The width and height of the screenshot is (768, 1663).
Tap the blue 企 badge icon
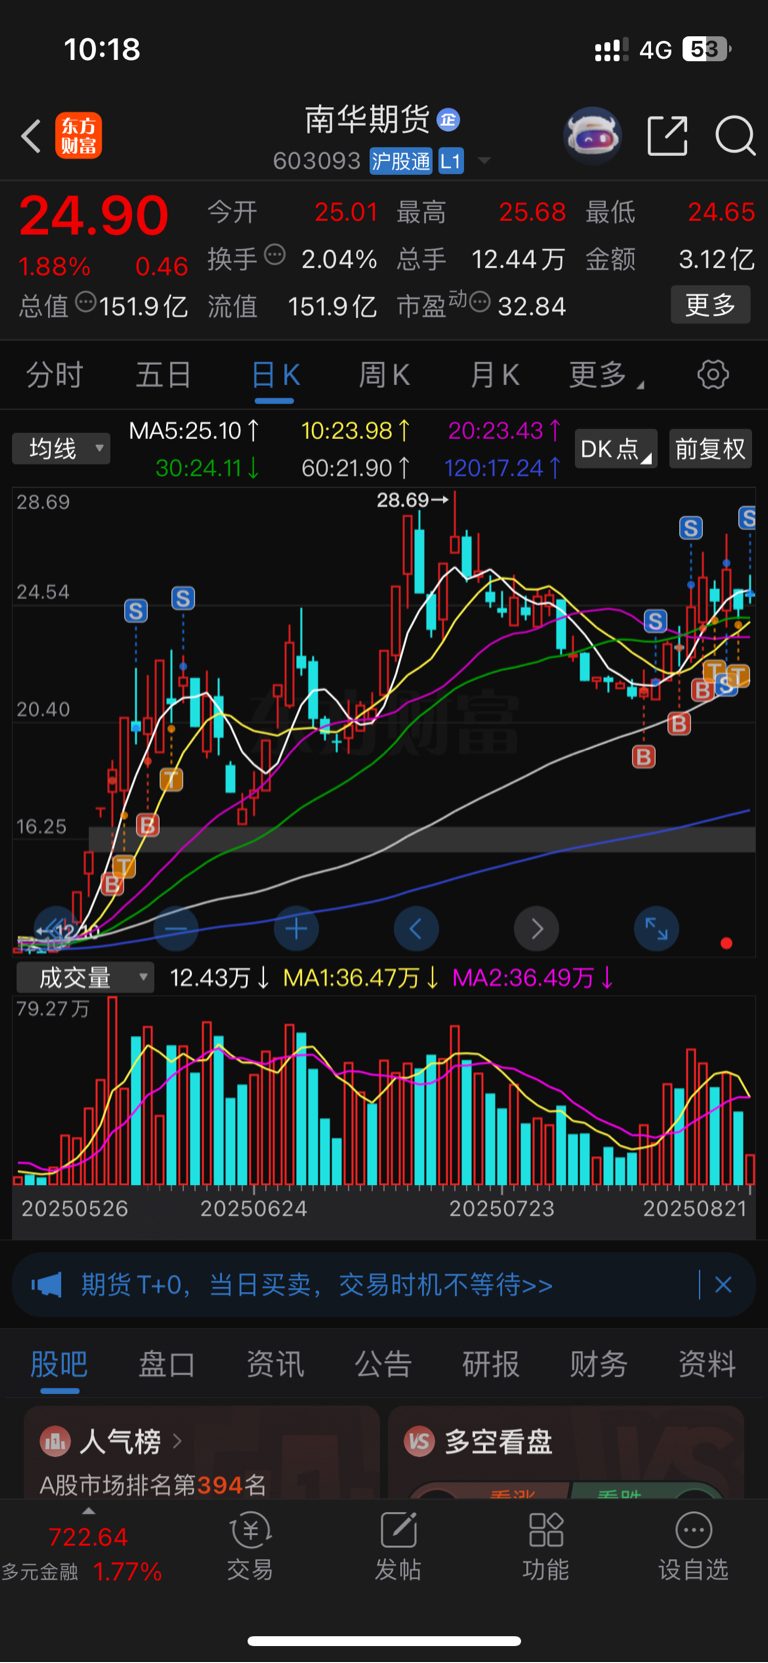(449, 120)
